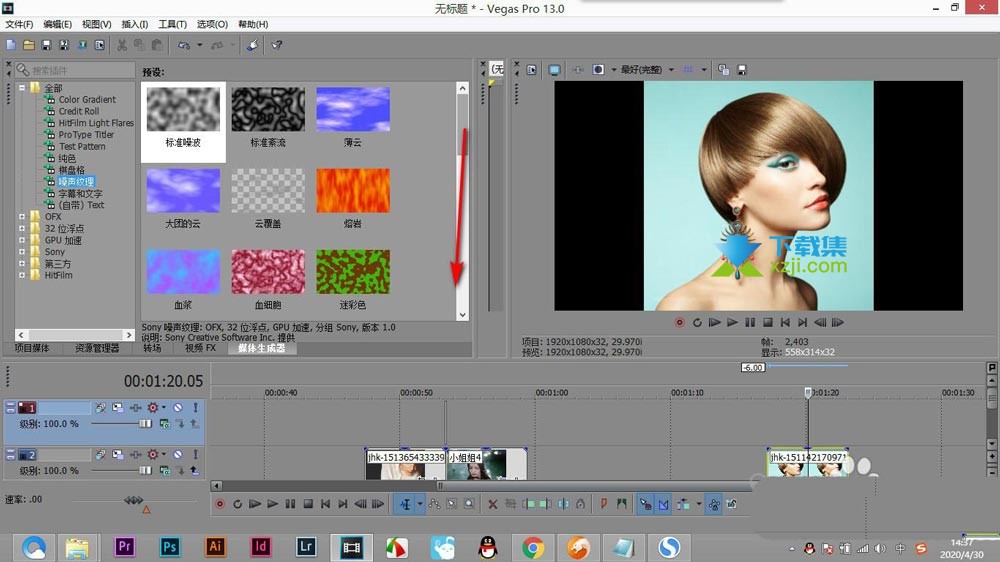Mute track 1

pos(178,407)
